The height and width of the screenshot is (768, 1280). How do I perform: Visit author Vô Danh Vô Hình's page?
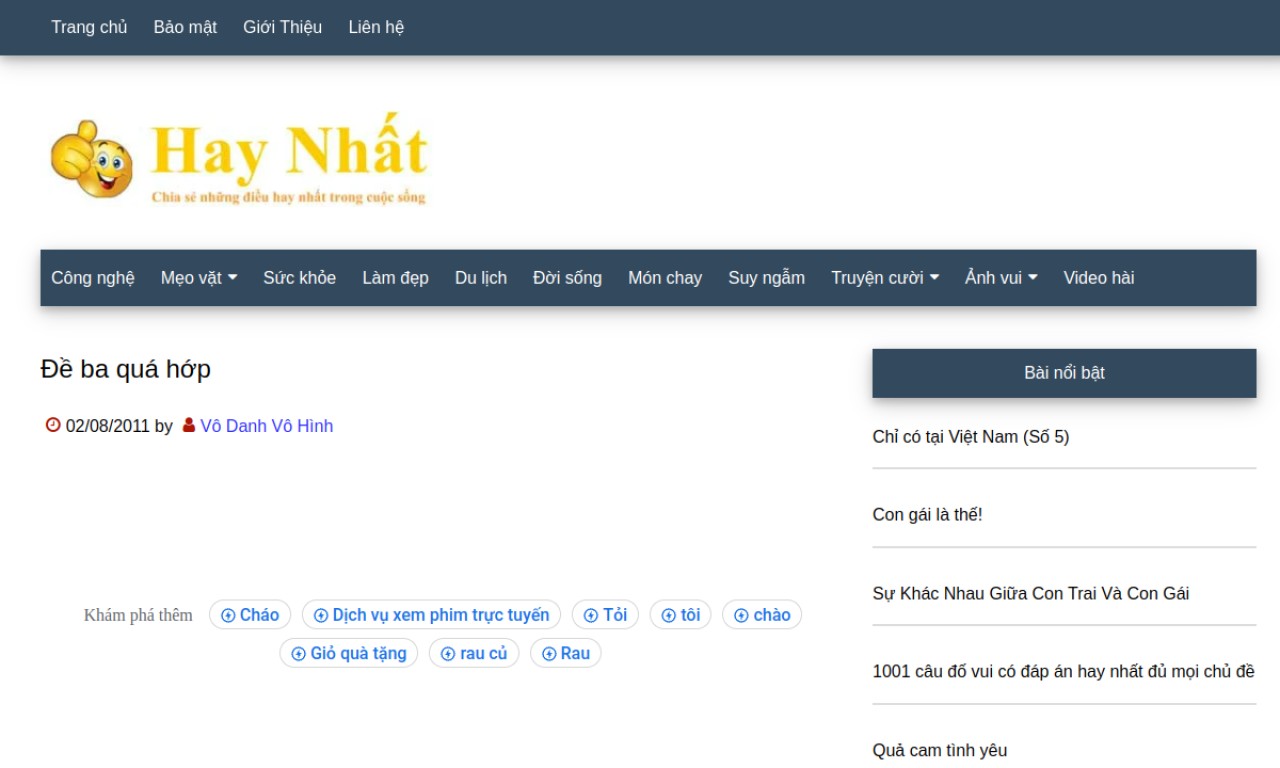point(266,426)
